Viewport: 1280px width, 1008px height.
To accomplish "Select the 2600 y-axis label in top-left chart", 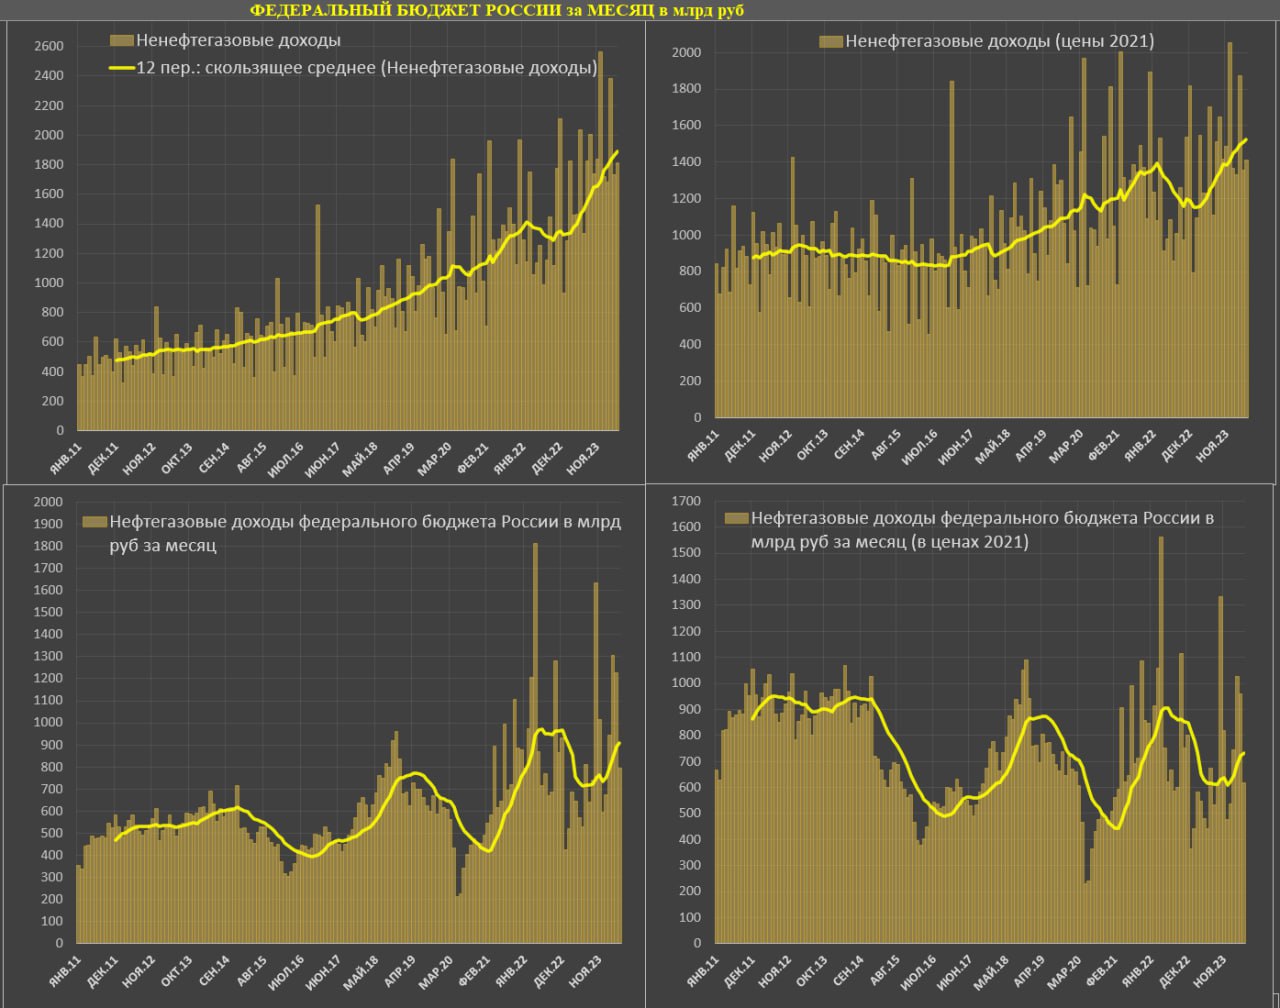I will coord(49,46).
